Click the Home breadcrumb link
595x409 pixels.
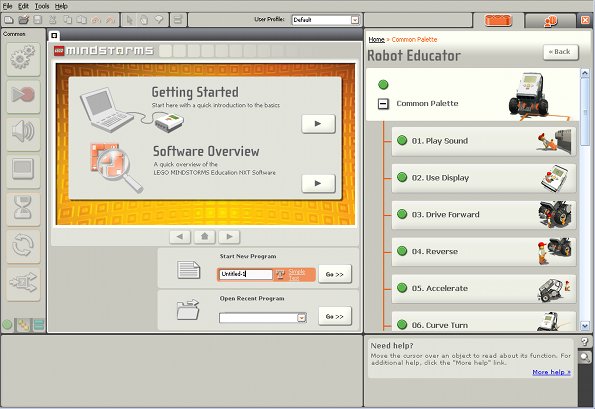[x=376, y=39]
